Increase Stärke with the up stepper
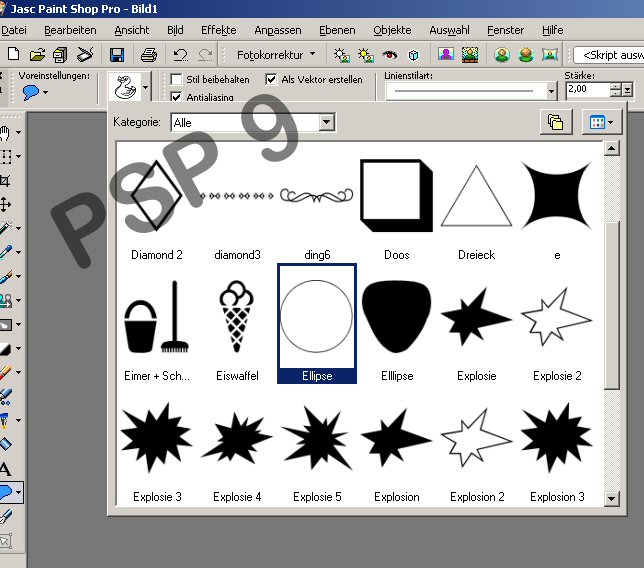The width and height of the screenshot is (644, 568). [x=616, y=86]
